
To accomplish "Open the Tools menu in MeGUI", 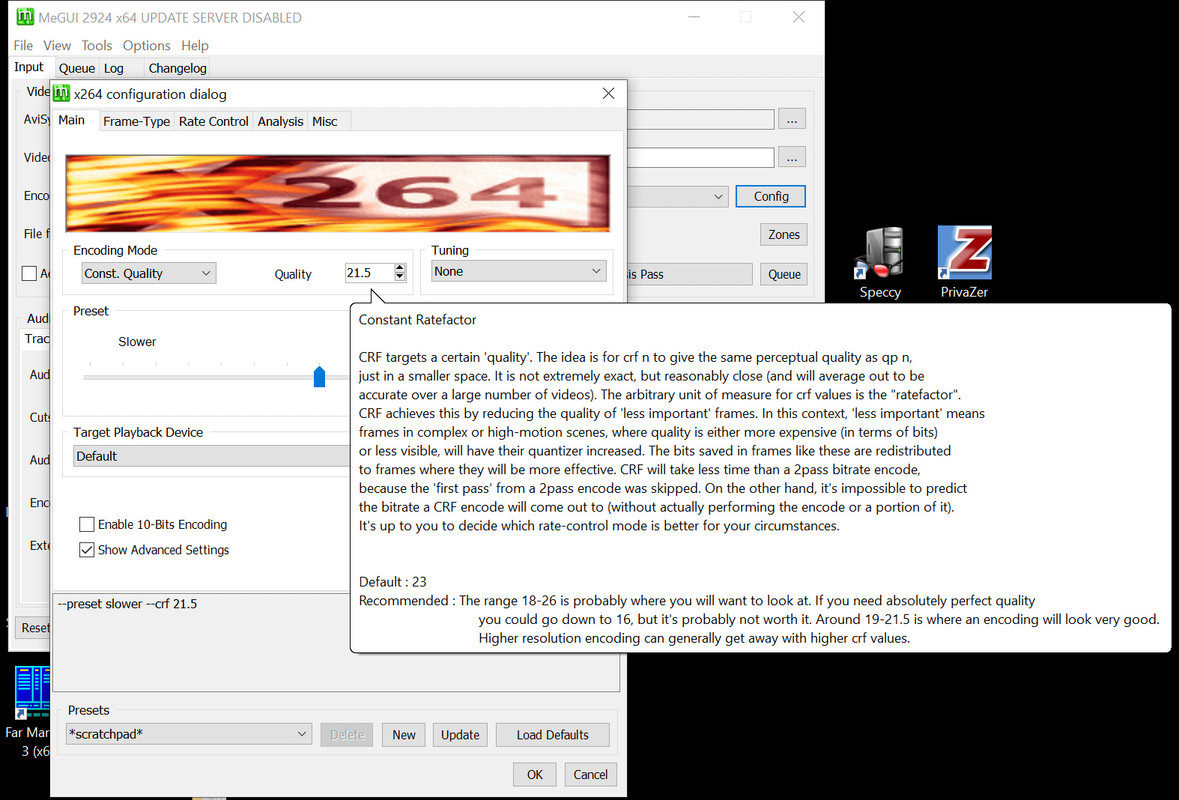I will (97, 45).
